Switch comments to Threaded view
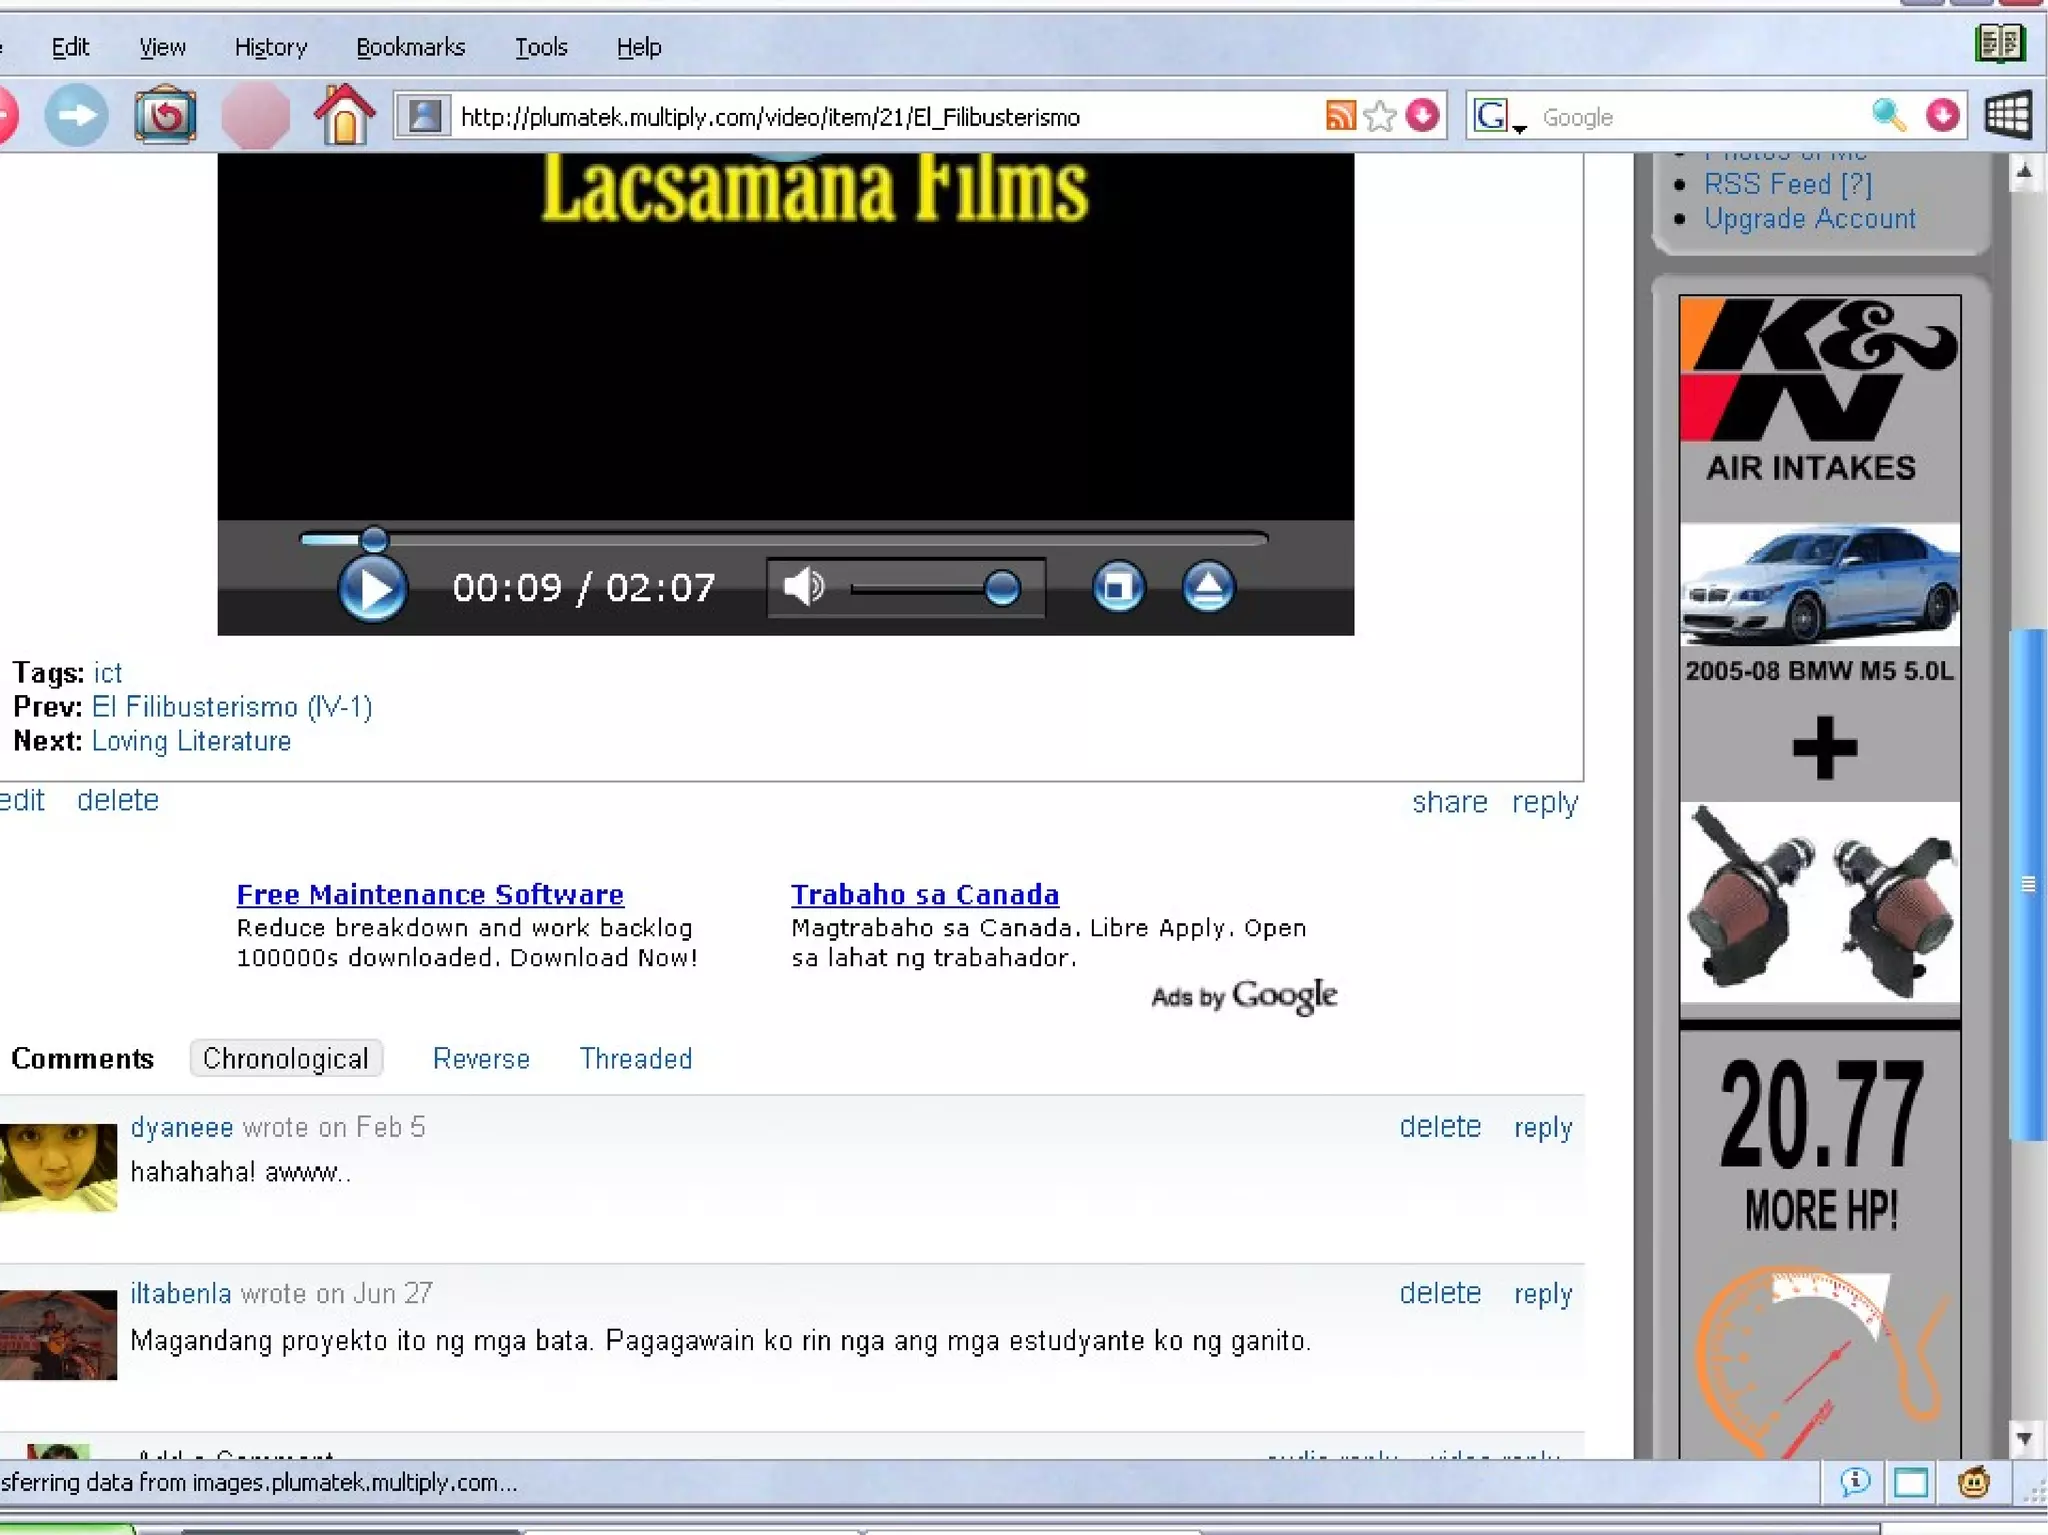Viewport: 2048px width, 1535px height. (635, 1058)
